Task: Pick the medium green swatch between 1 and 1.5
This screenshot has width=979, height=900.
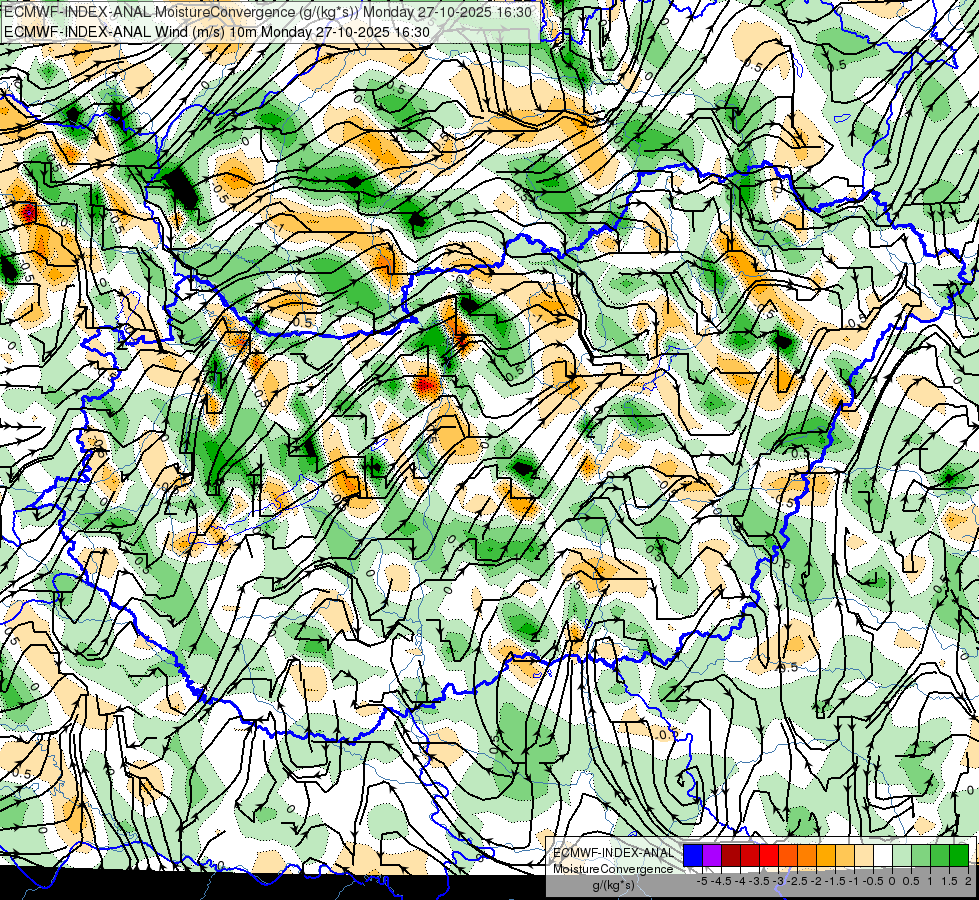Action: (x=940, y=855)
